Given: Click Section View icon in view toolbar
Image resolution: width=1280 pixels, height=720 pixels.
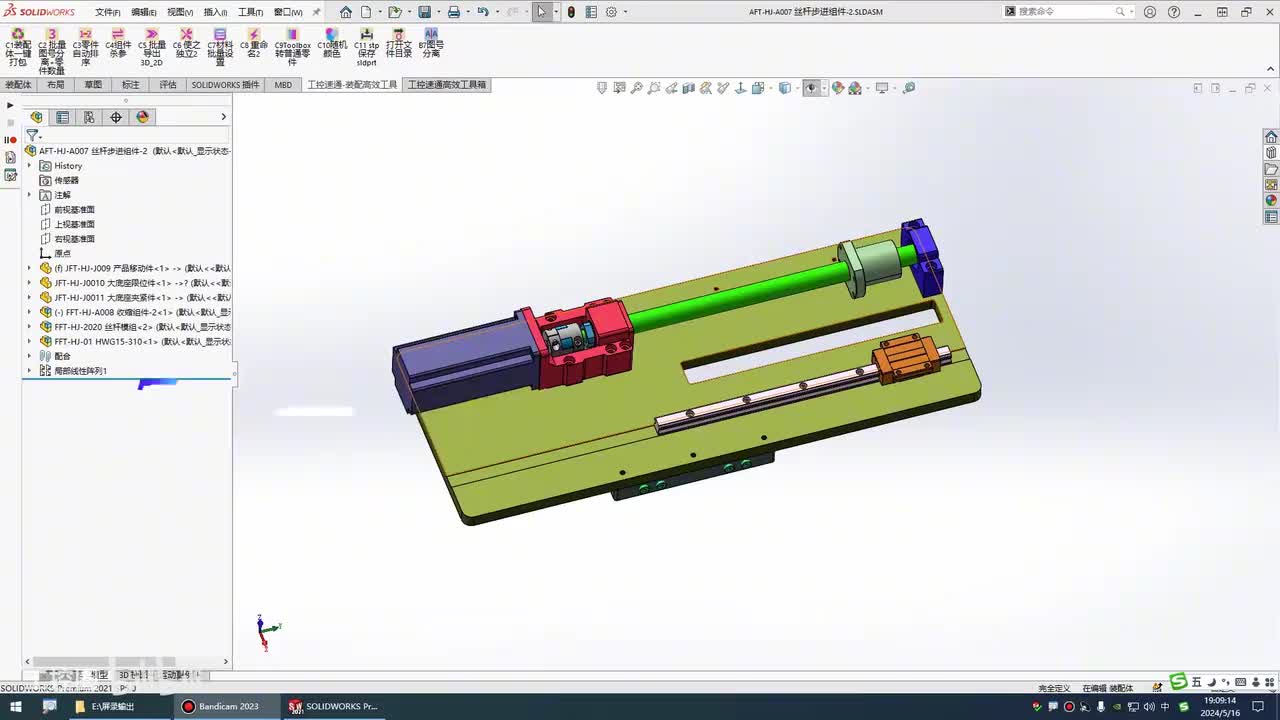Looking at the screenshot, I should pyautogui.click(x=689, y=88).
